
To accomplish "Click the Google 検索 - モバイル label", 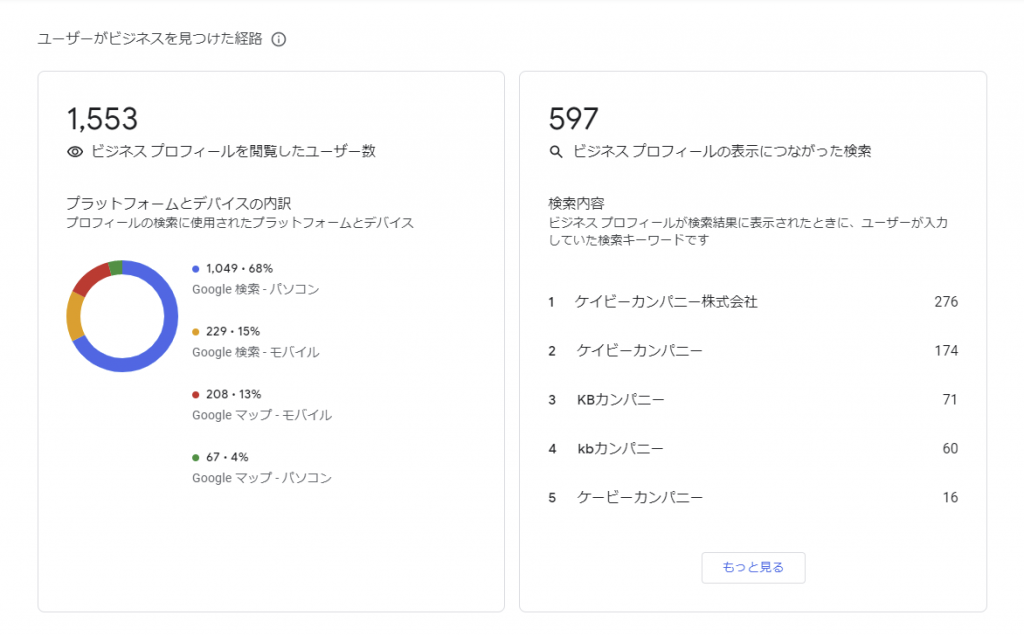I will (x=255, y=352).
